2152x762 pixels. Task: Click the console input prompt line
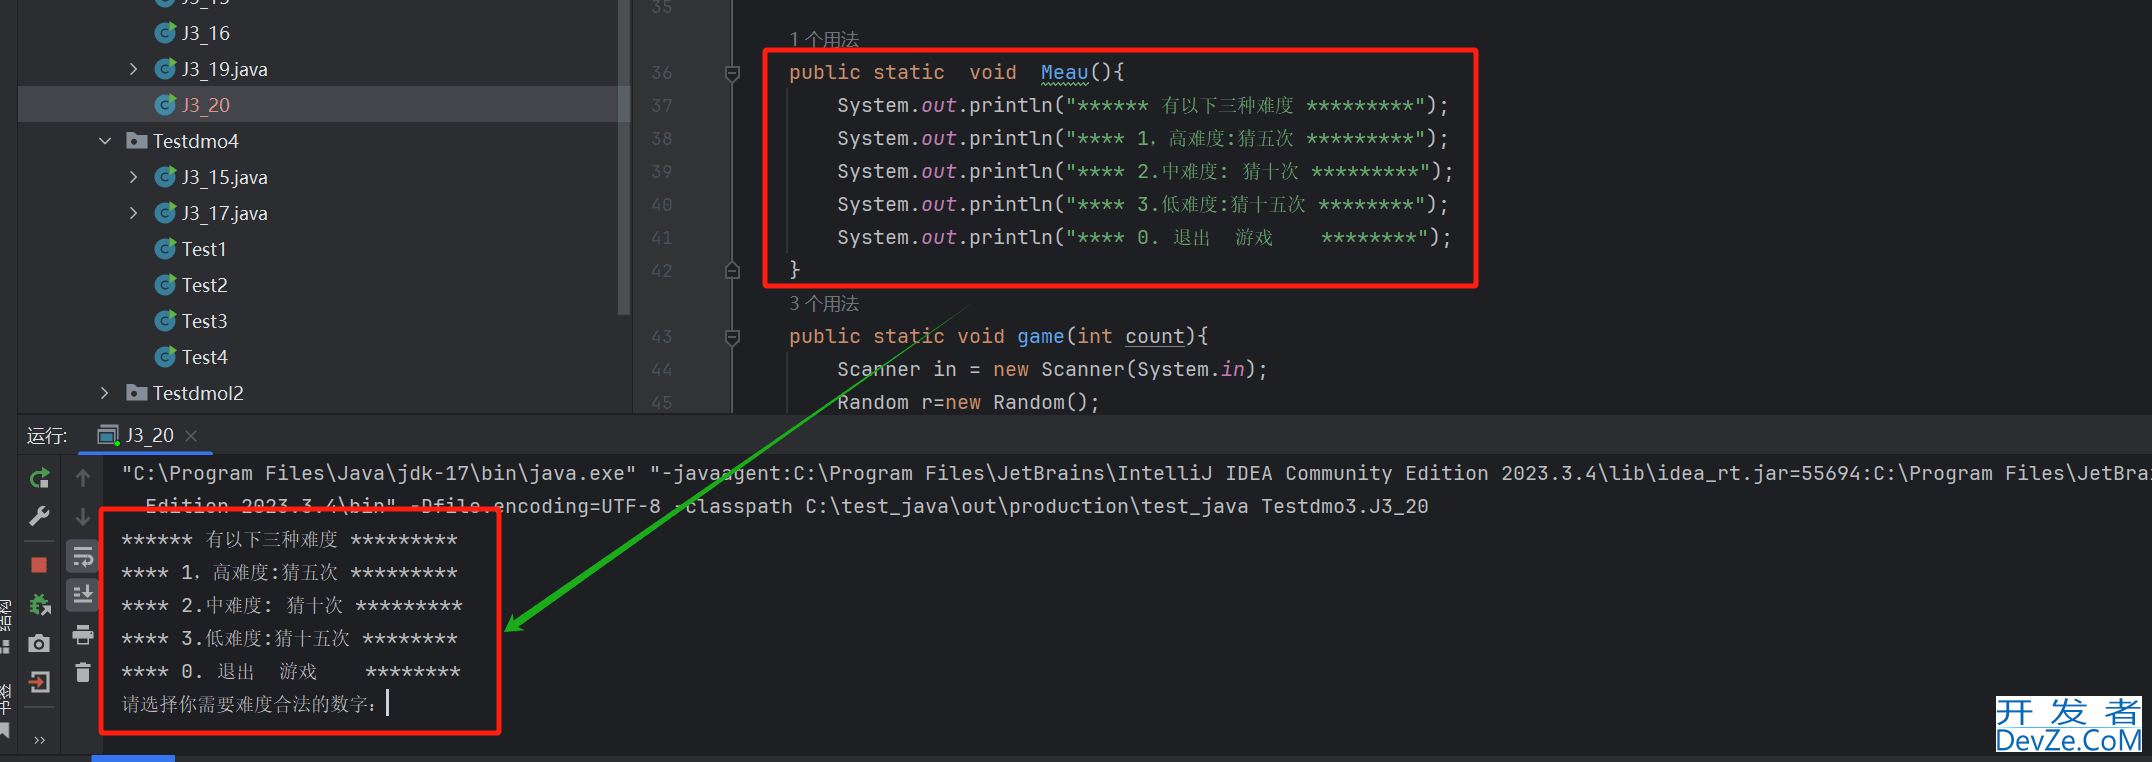(x=249, y=704)
